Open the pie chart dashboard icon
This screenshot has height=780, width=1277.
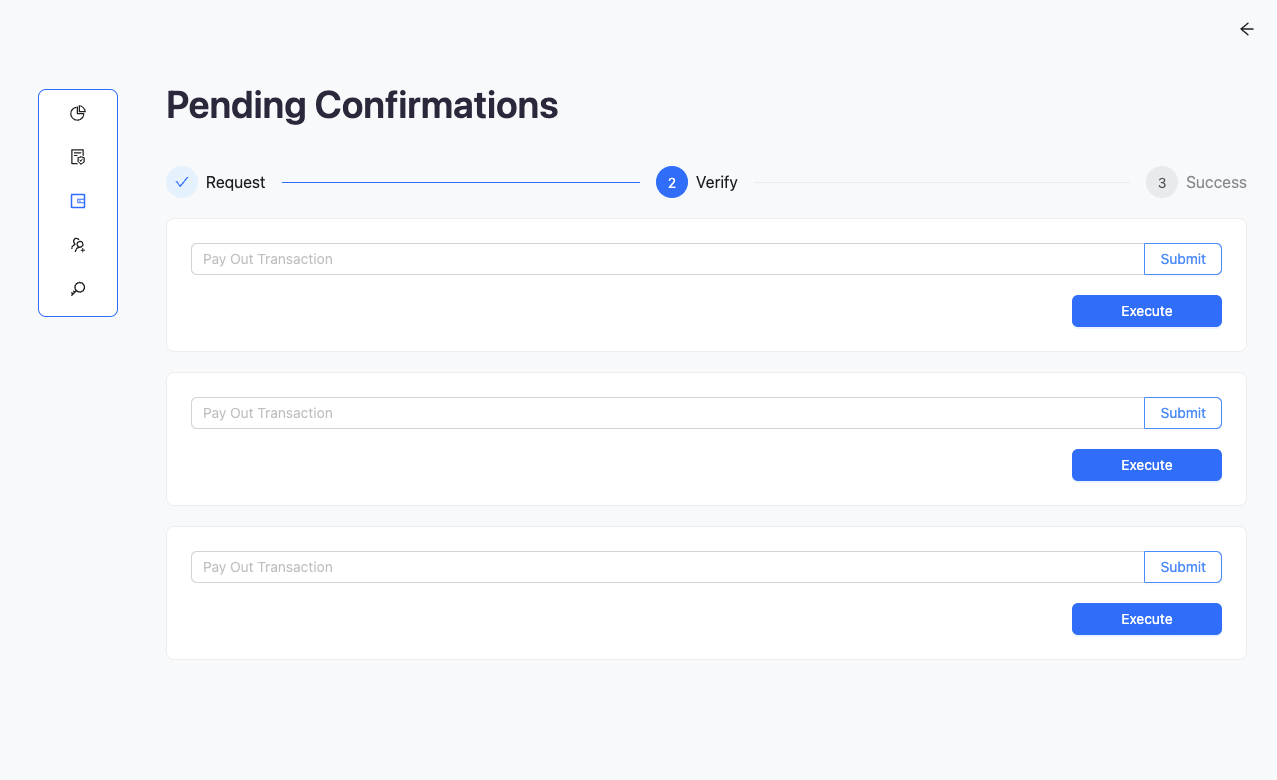pos(78,113)
